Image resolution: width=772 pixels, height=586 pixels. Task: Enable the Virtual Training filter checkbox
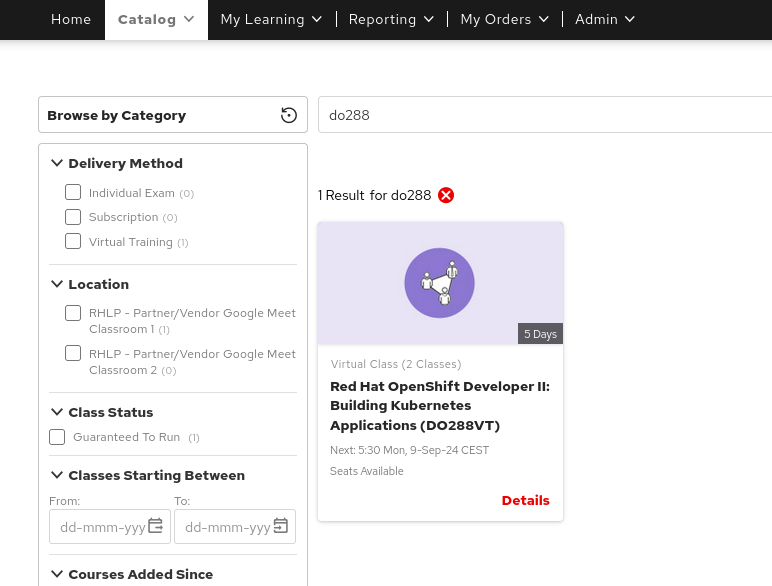point(73,241)
